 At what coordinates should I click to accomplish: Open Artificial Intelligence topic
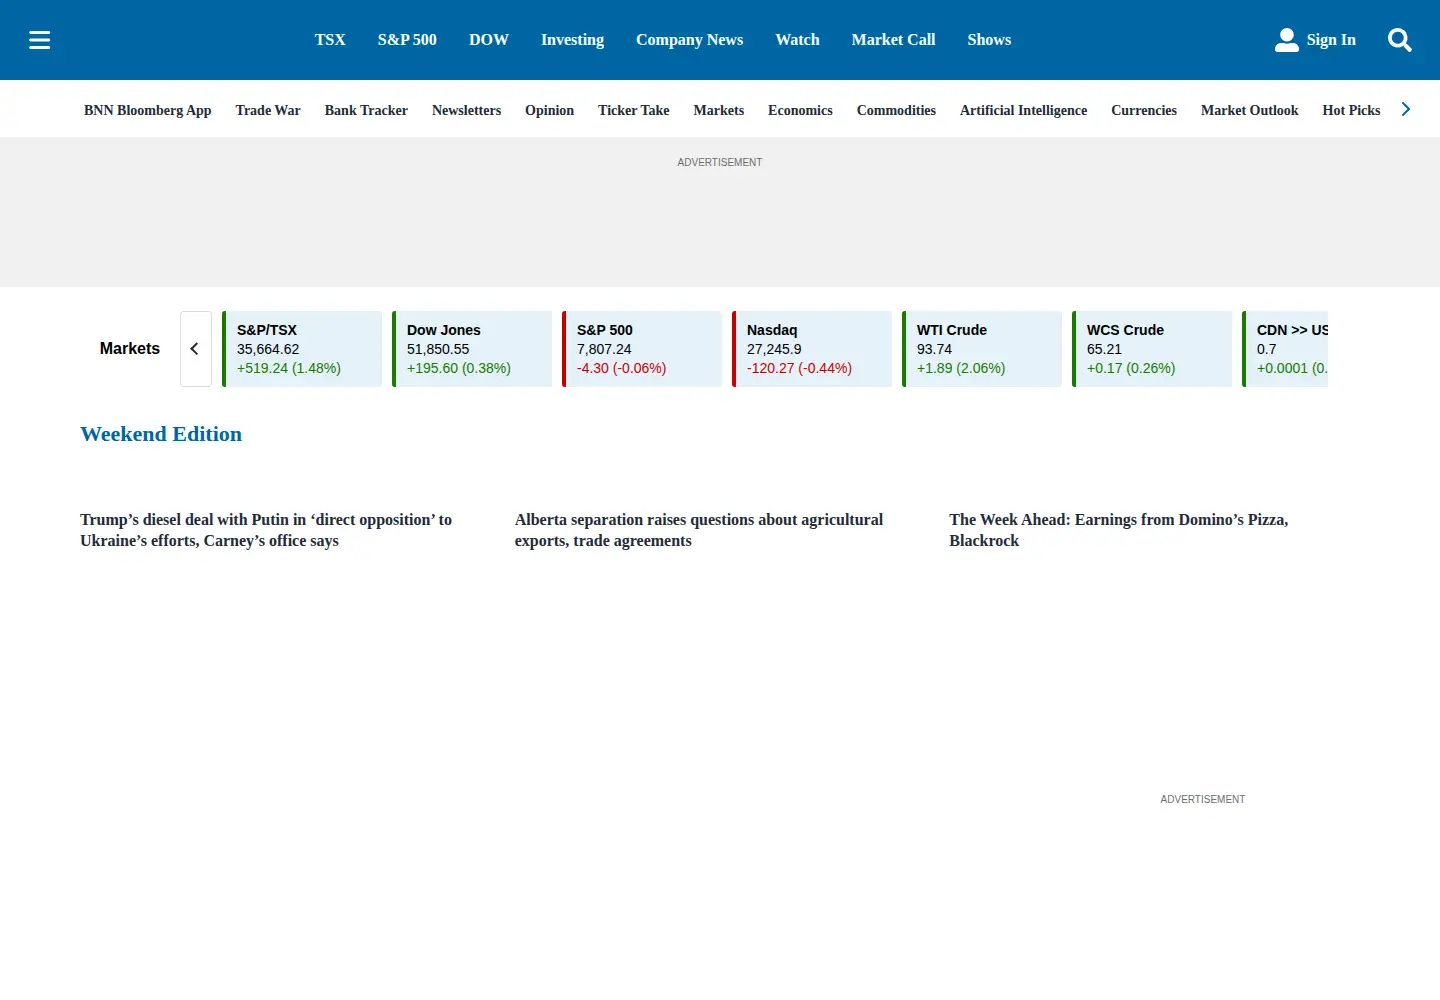pos(1023,110)
